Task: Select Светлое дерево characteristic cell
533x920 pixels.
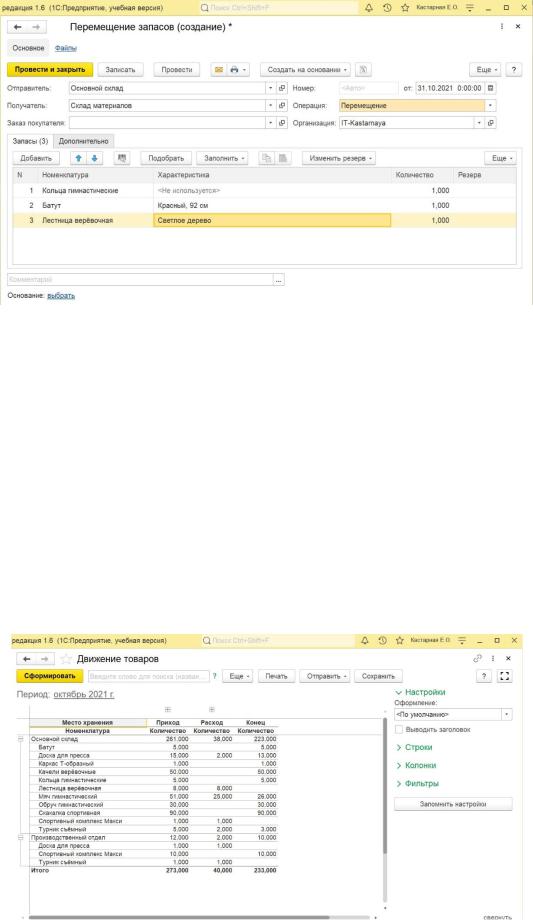Action: 272,221
